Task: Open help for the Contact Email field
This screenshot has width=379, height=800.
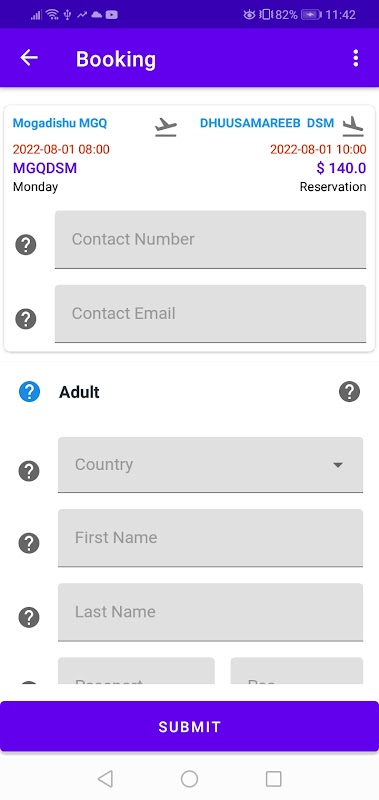Action: [26, 319]
